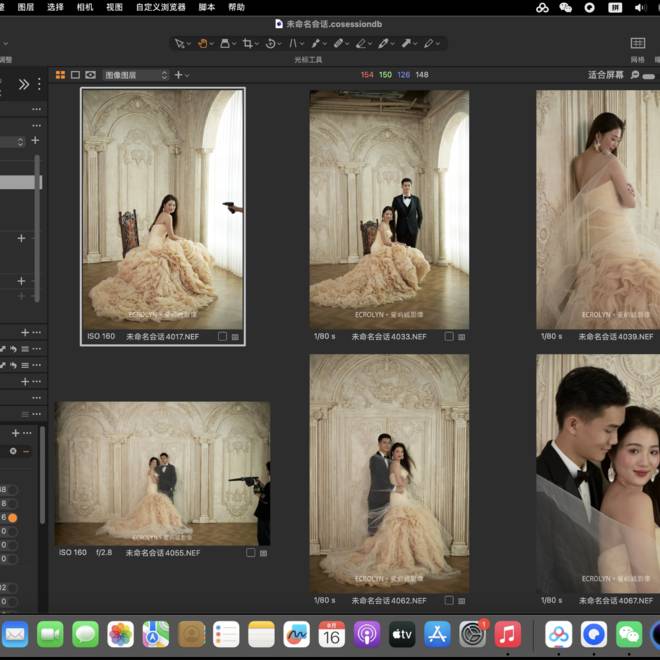Click the variant icon under 4055.NEF
660x660 pixels.
click(263, 553)
